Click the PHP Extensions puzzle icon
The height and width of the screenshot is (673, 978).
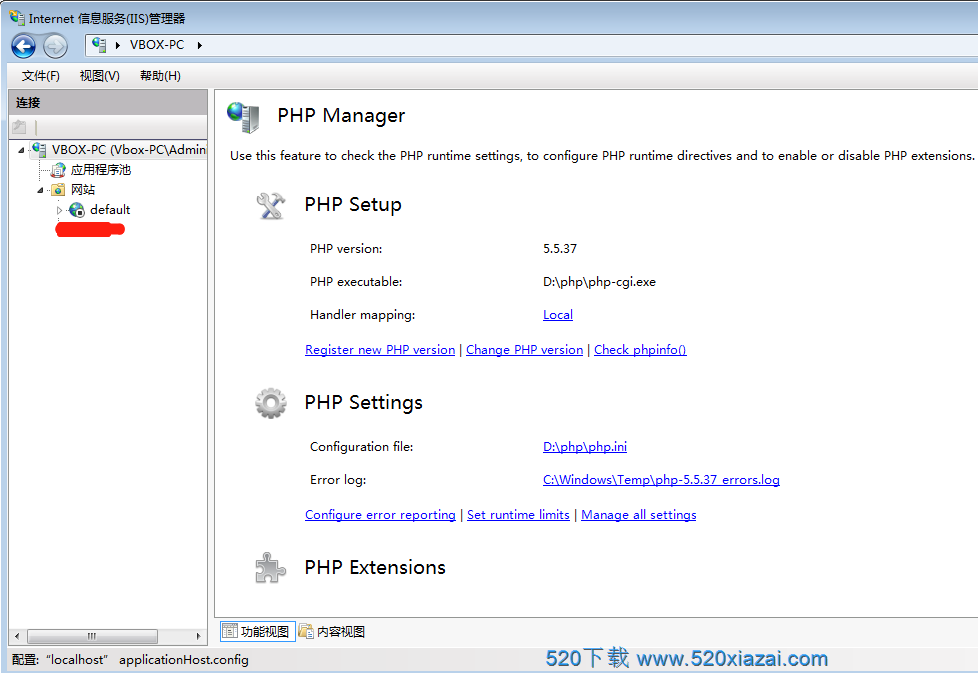coord(270,568)
